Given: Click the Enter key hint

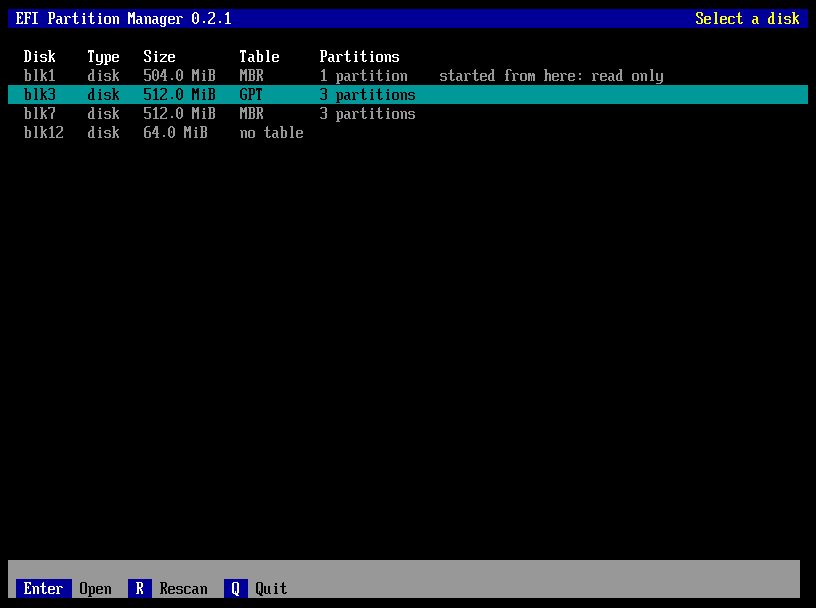Looking at the screenshot, I should point(44,589).
